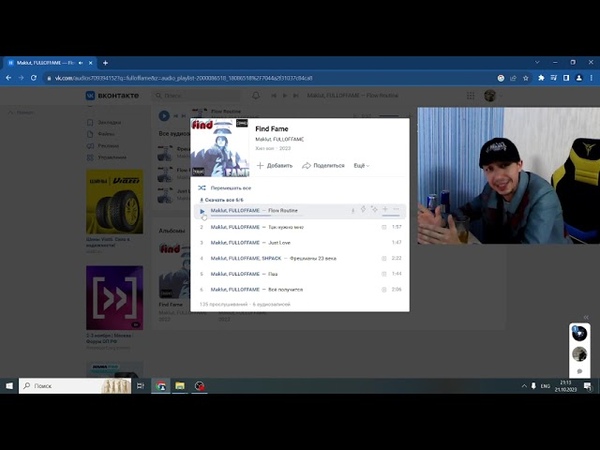Open the VK services grid icon
The image size is (600, 450).
click(x=470, y=95)
